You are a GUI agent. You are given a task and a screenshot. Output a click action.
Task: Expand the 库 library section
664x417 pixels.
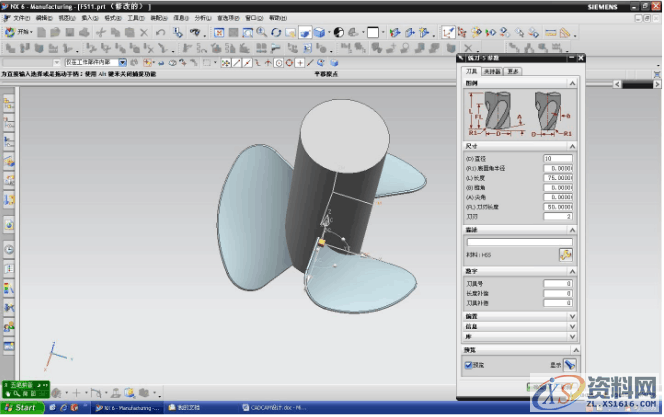point(573,337)
